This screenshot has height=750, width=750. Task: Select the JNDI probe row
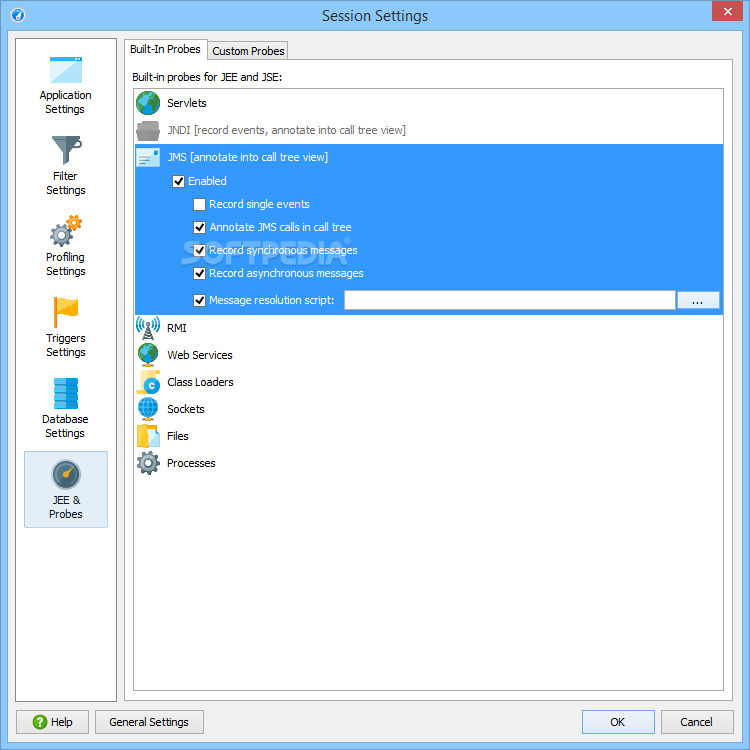pyautogui.click(x=429, y=130)
